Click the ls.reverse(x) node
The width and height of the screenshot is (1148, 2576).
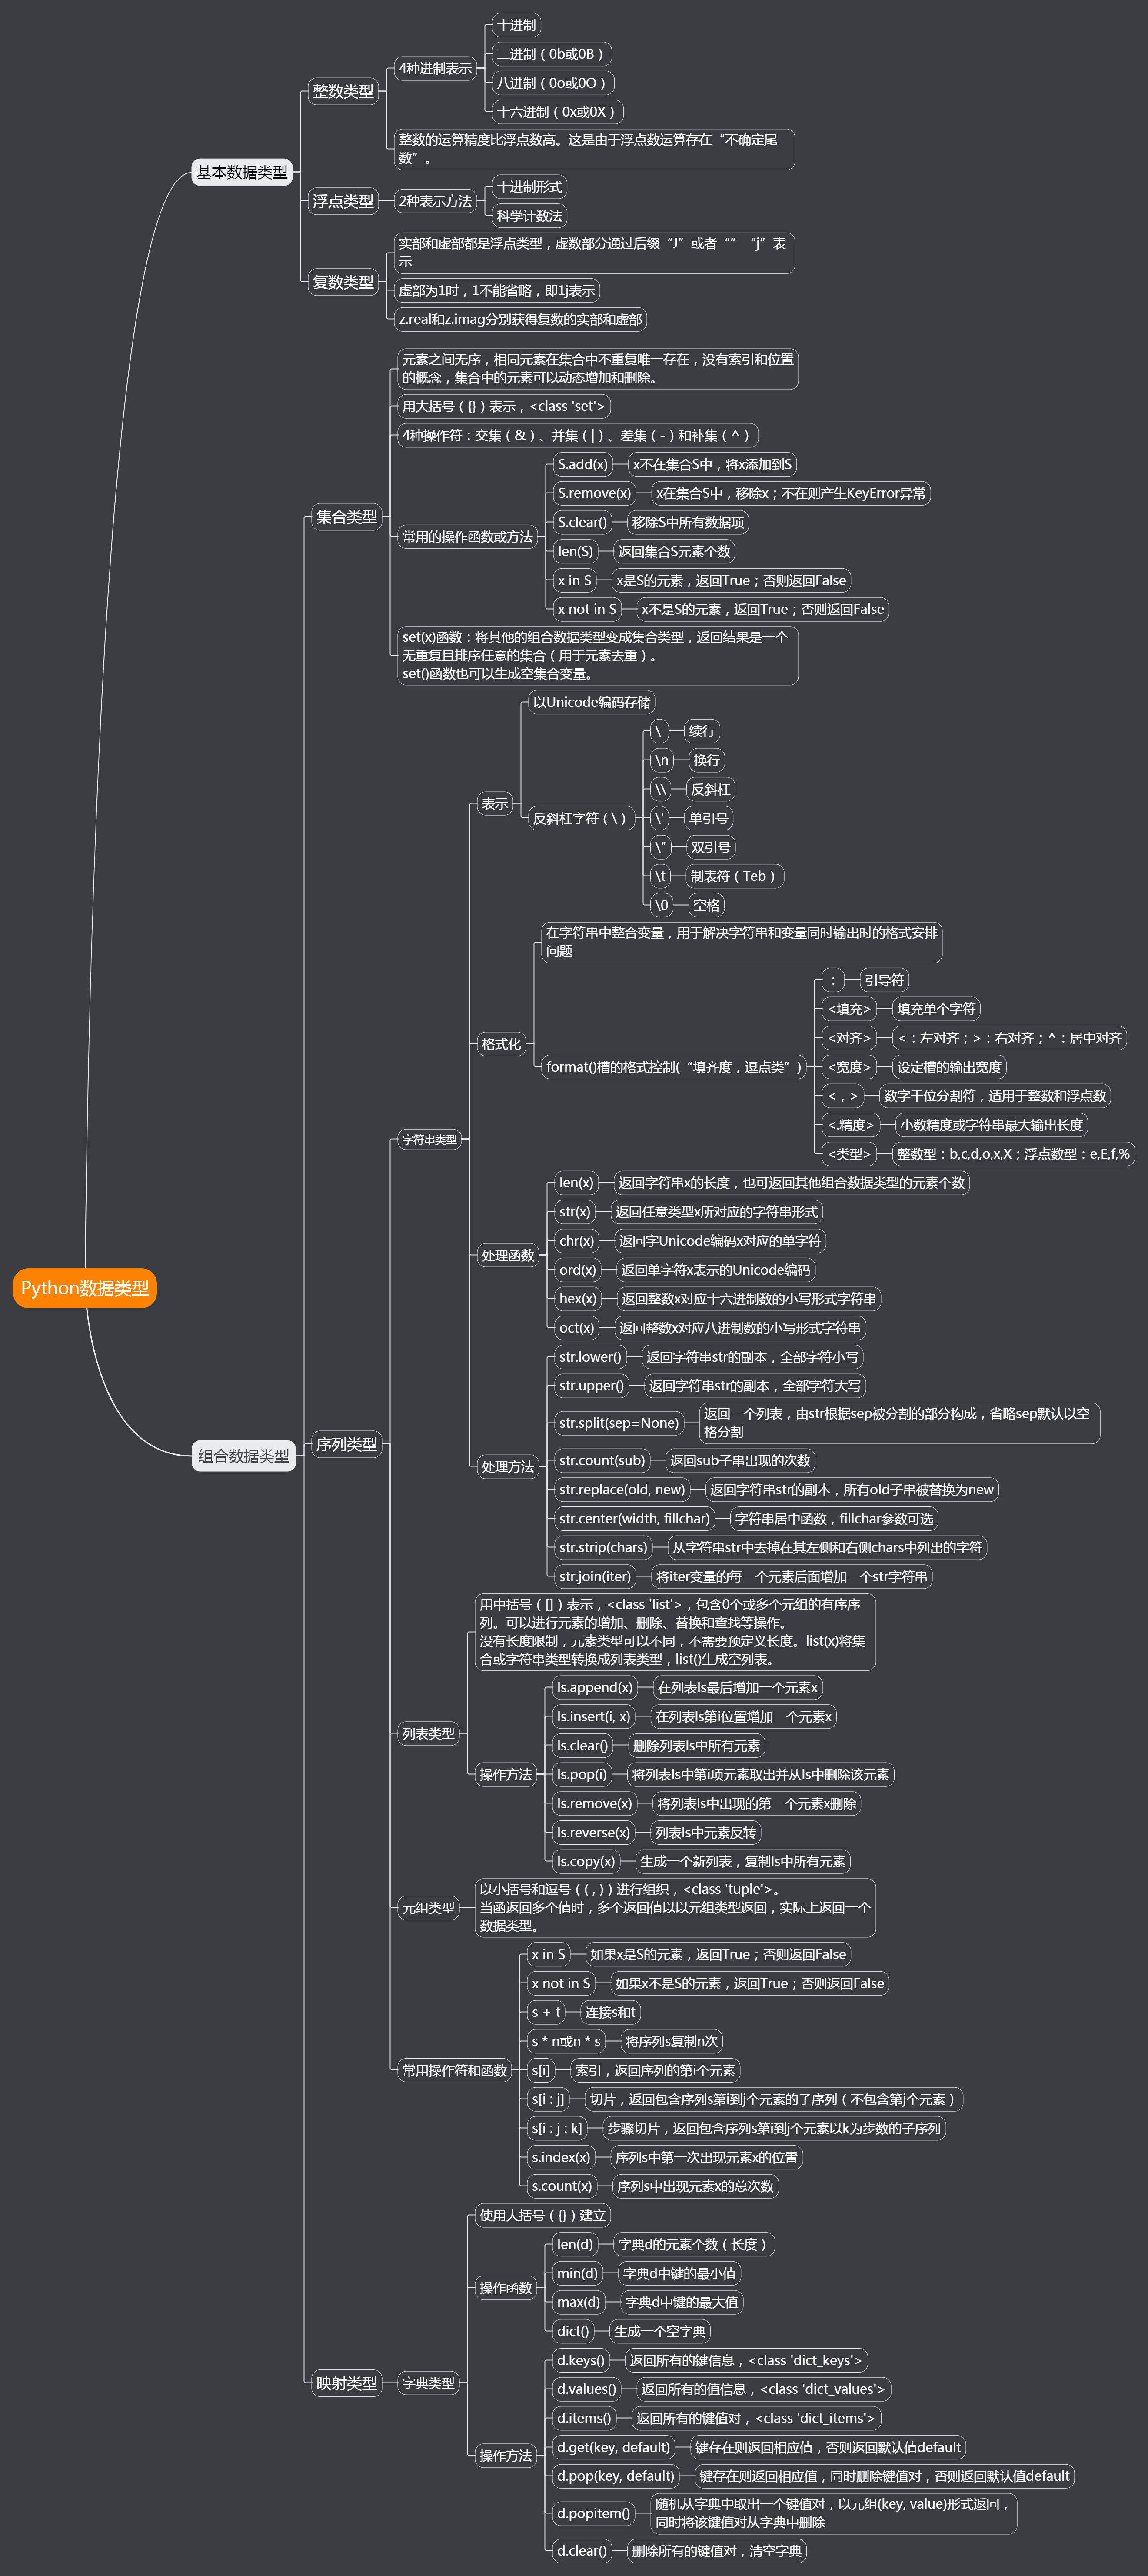594,1832
